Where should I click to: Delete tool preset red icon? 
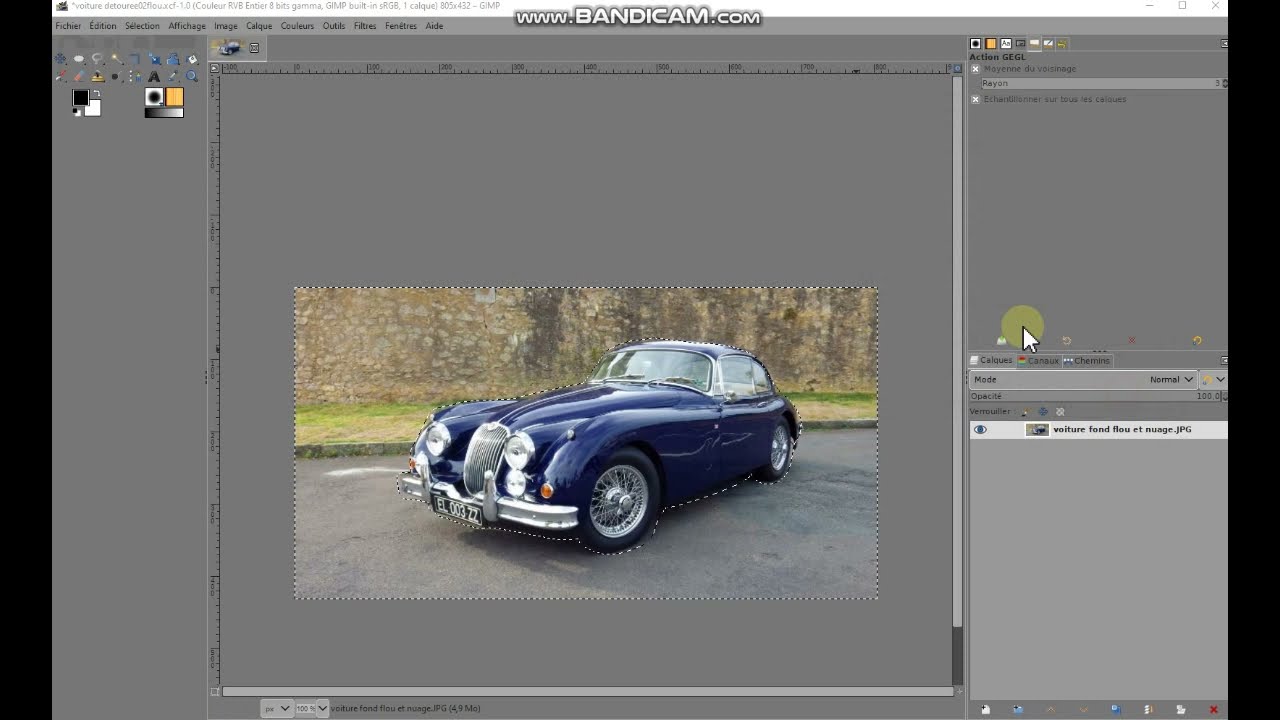pyautogui.click(x=1132, y=340)
